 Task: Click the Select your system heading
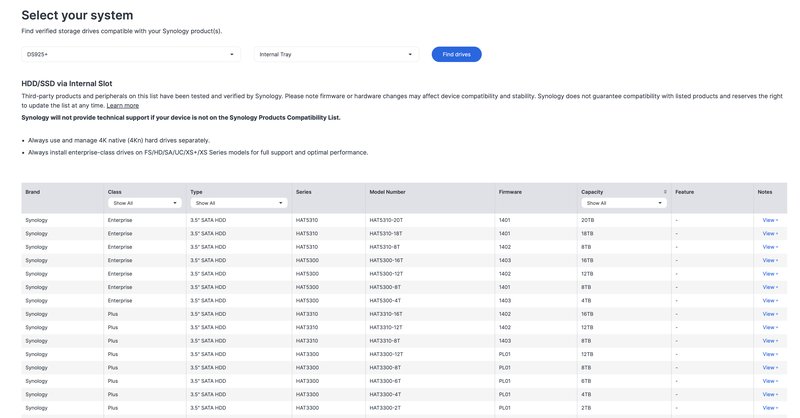pyautogui.click(x=77, y=15)
